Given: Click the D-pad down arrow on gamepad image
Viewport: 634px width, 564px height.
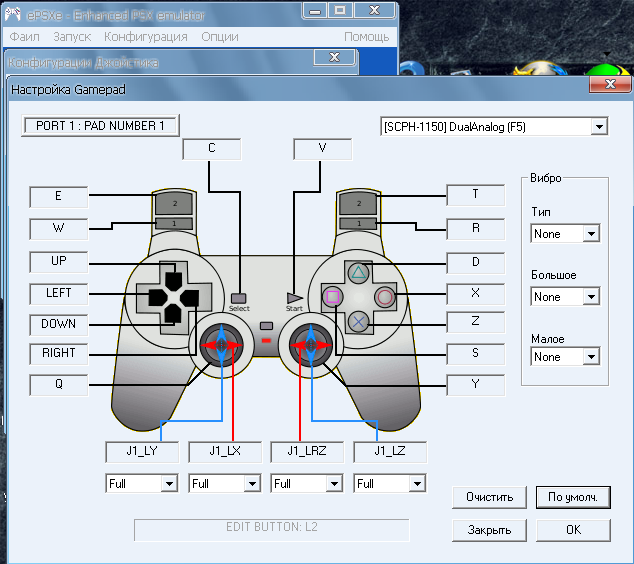Looking at the screenshot, I should point(173,315).
